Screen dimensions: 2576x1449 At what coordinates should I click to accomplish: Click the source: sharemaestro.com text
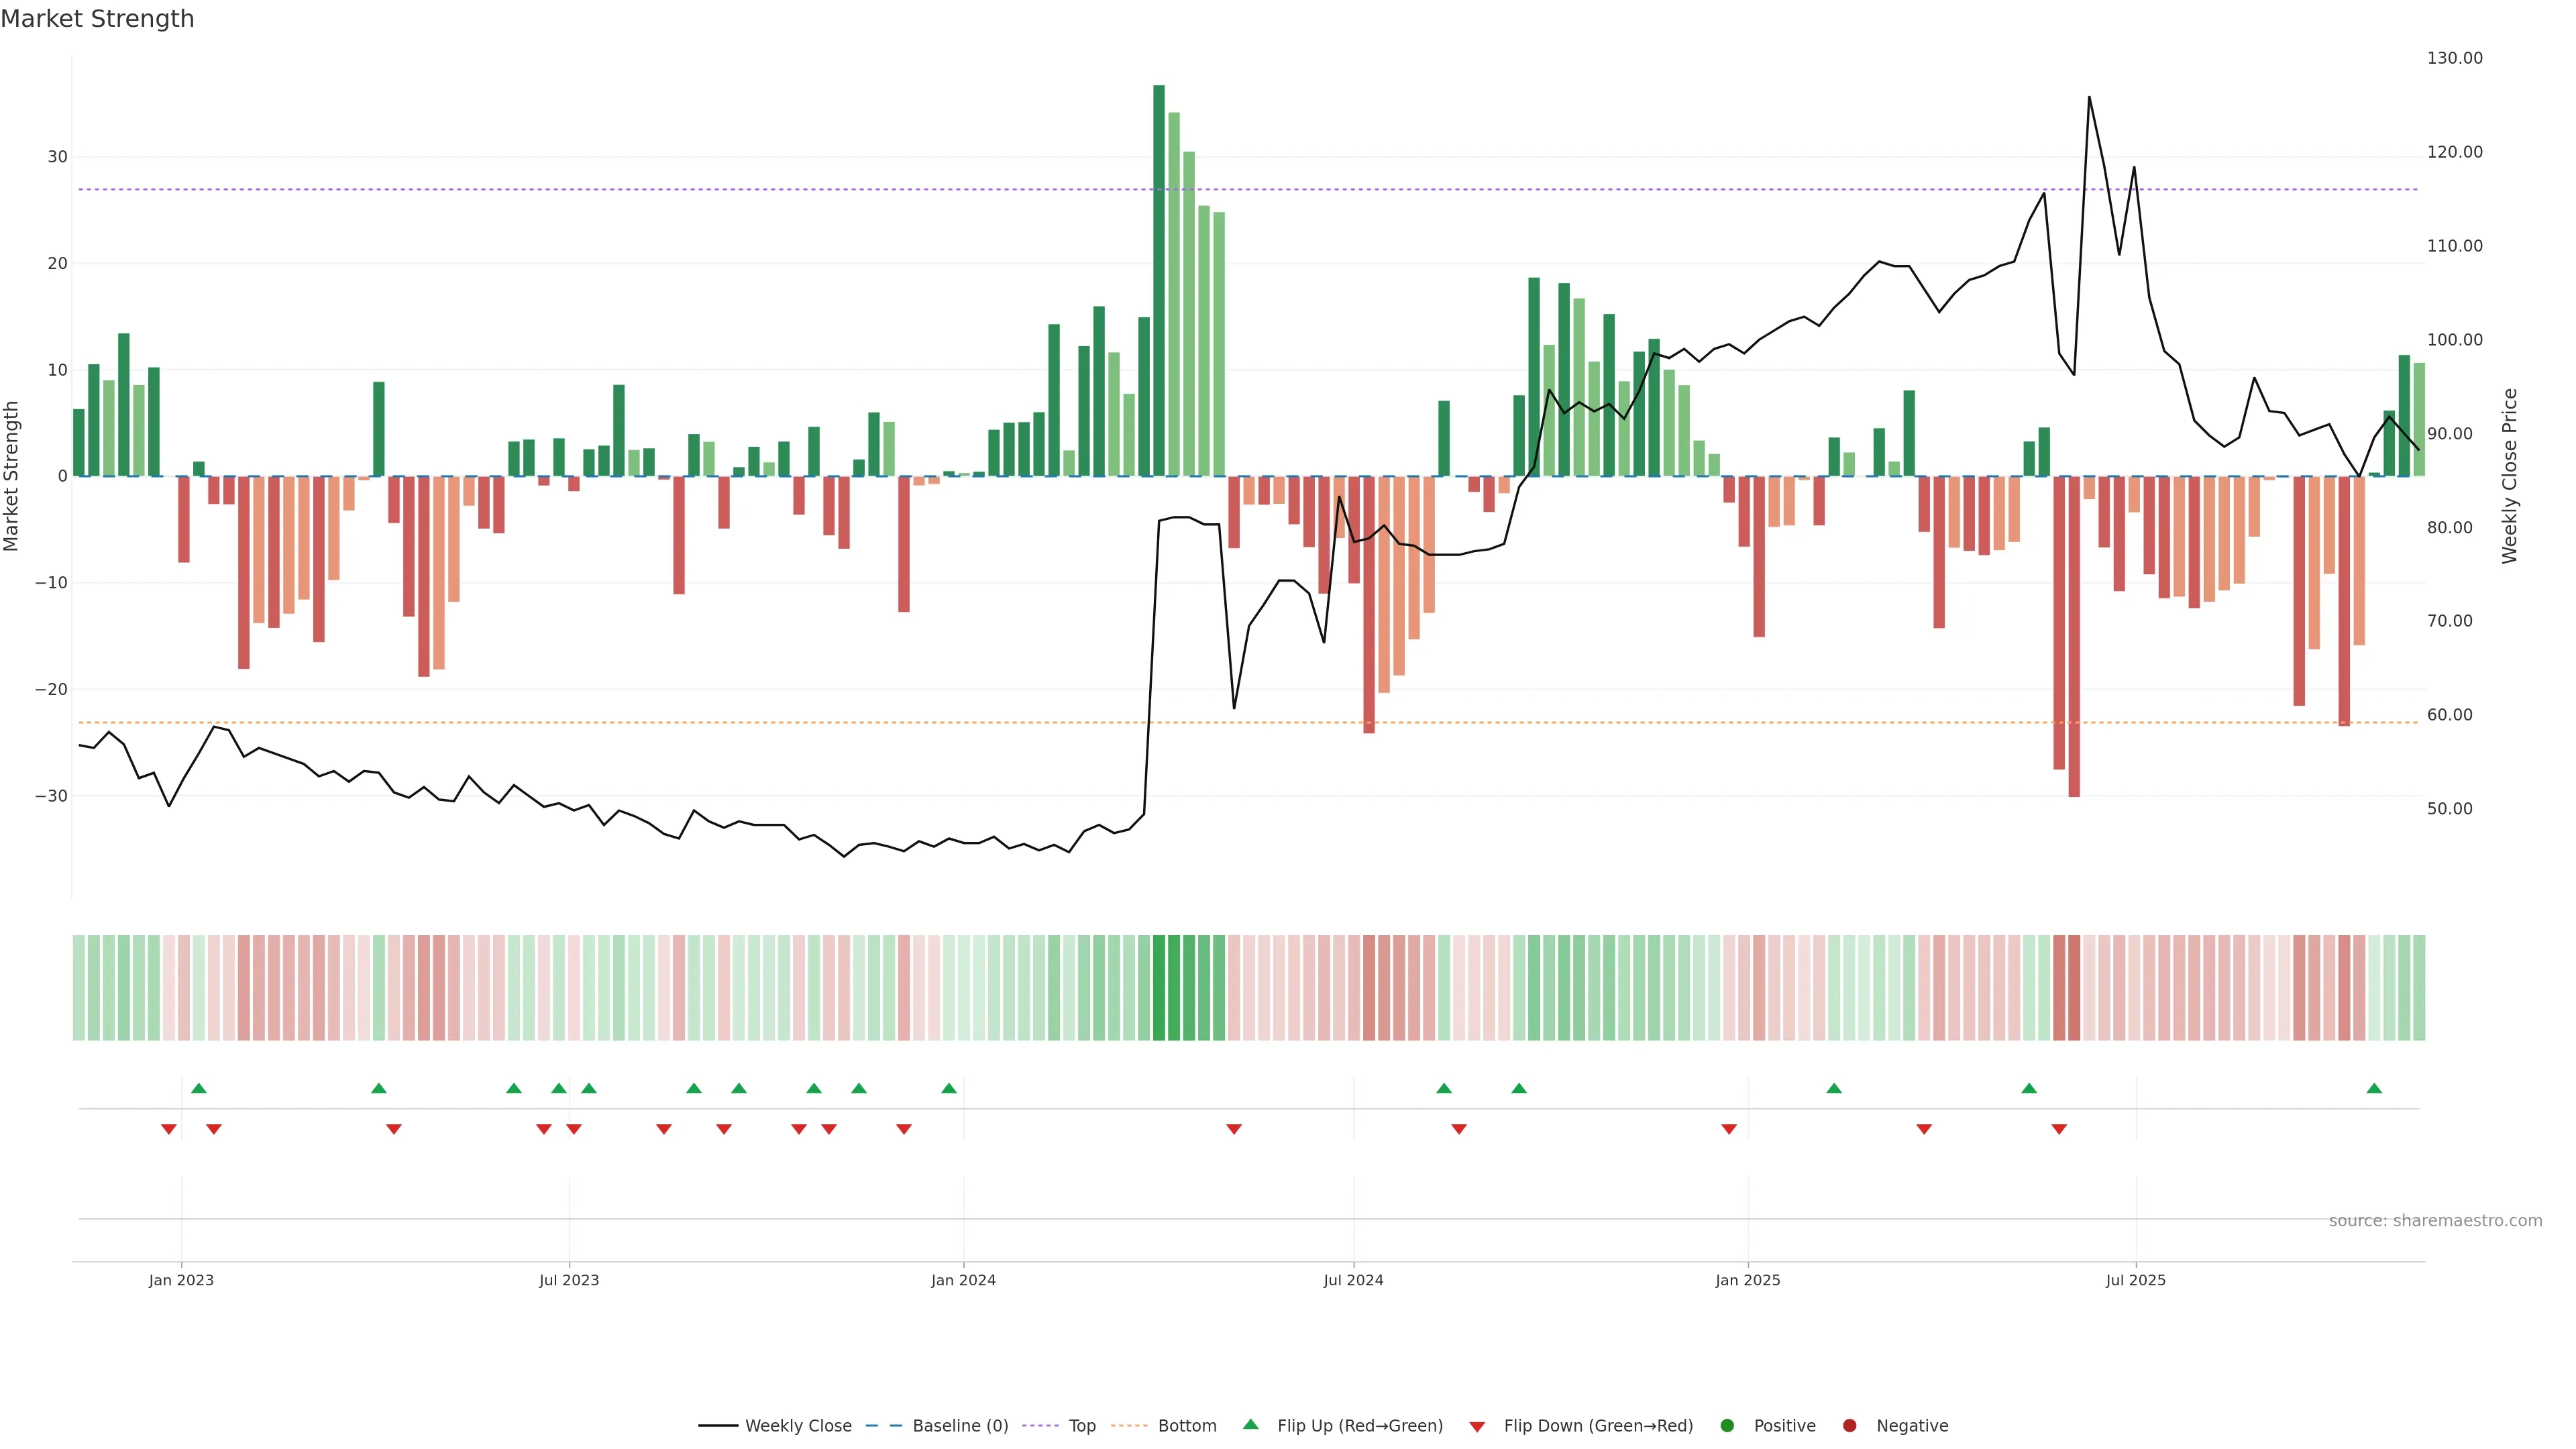pyautogui.click(x=2435, y=1221)
